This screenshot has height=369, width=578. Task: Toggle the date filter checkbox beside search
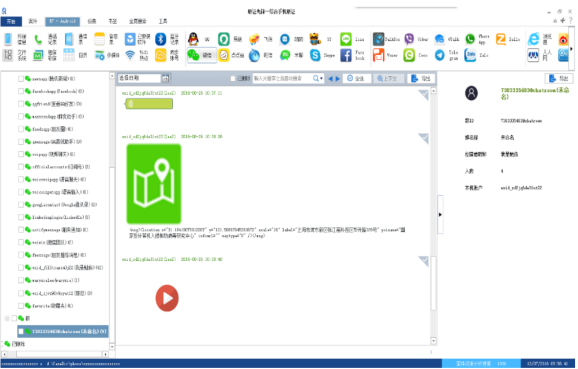tap(233, 78)
